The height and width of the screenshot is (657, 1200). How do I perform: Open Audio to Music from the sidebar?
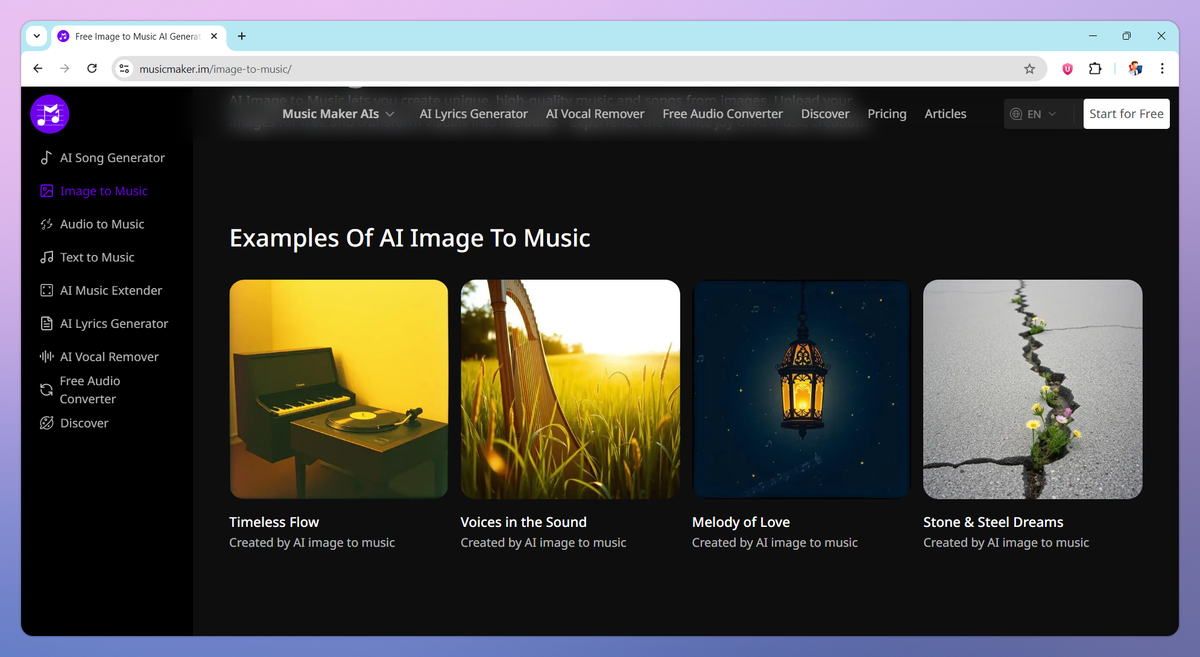[x=46, y=223]
